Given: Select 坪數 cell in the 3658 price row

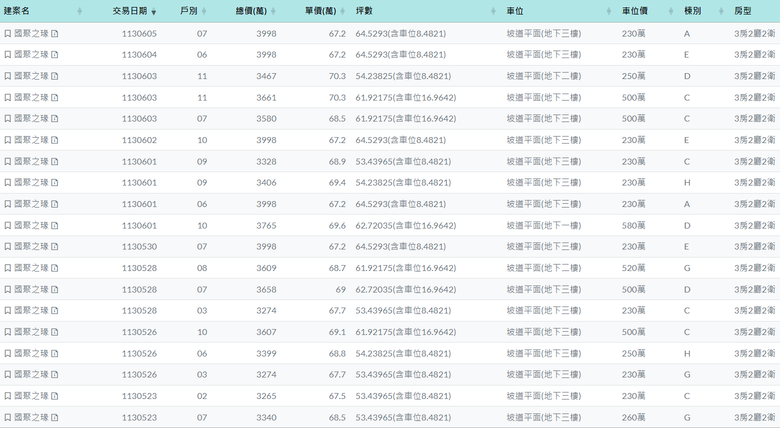Looking at the screenshot, I should (406, 290).
